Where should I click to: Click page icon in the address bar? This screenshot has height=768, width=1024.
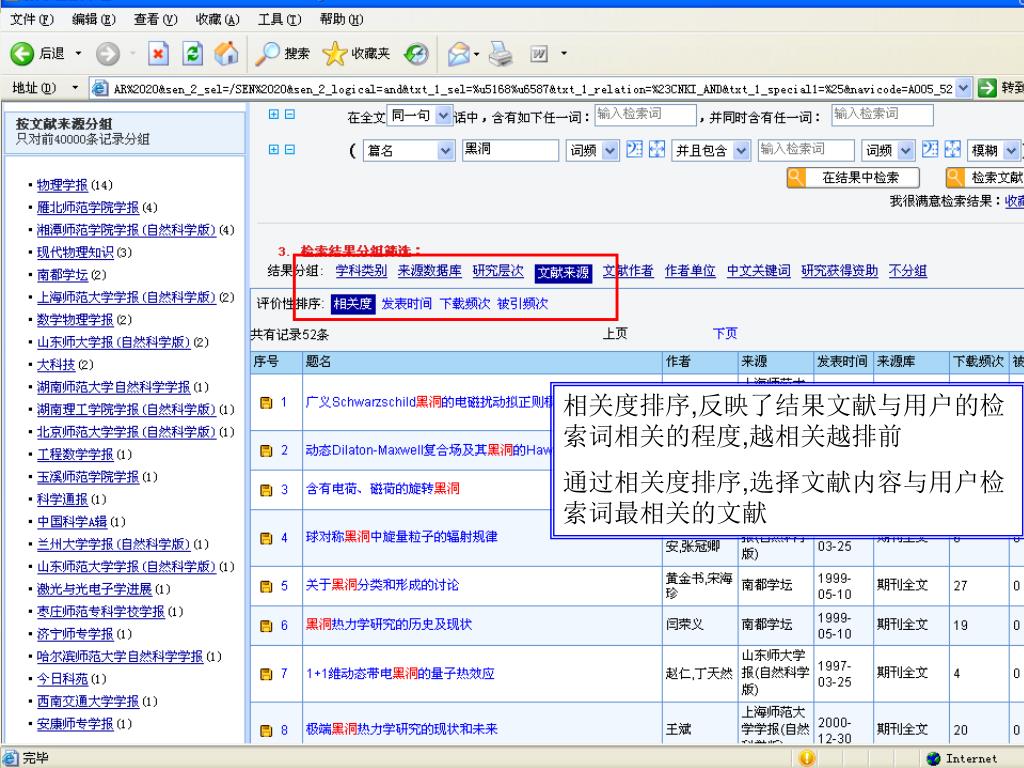pyautogui.click(x=100, y=88)
